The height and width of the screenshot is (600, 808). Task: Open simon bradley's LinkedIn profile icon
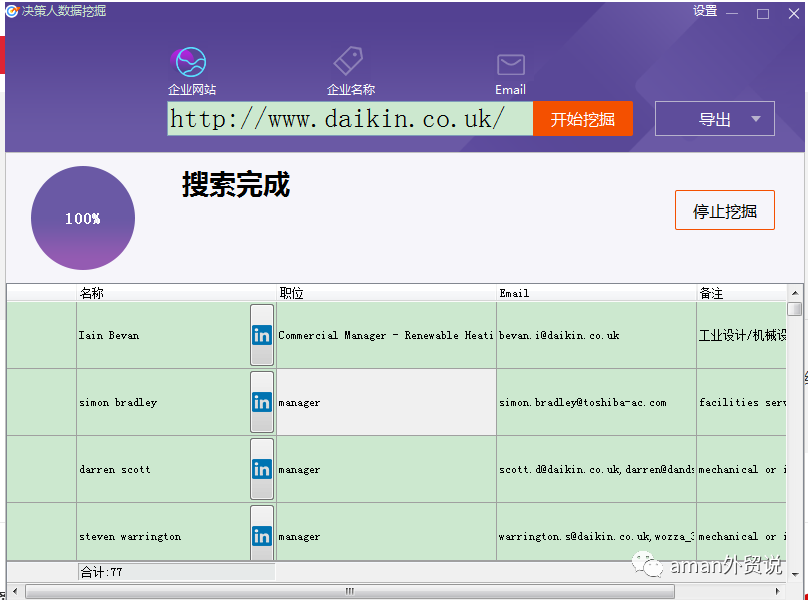tap(262, 402)
